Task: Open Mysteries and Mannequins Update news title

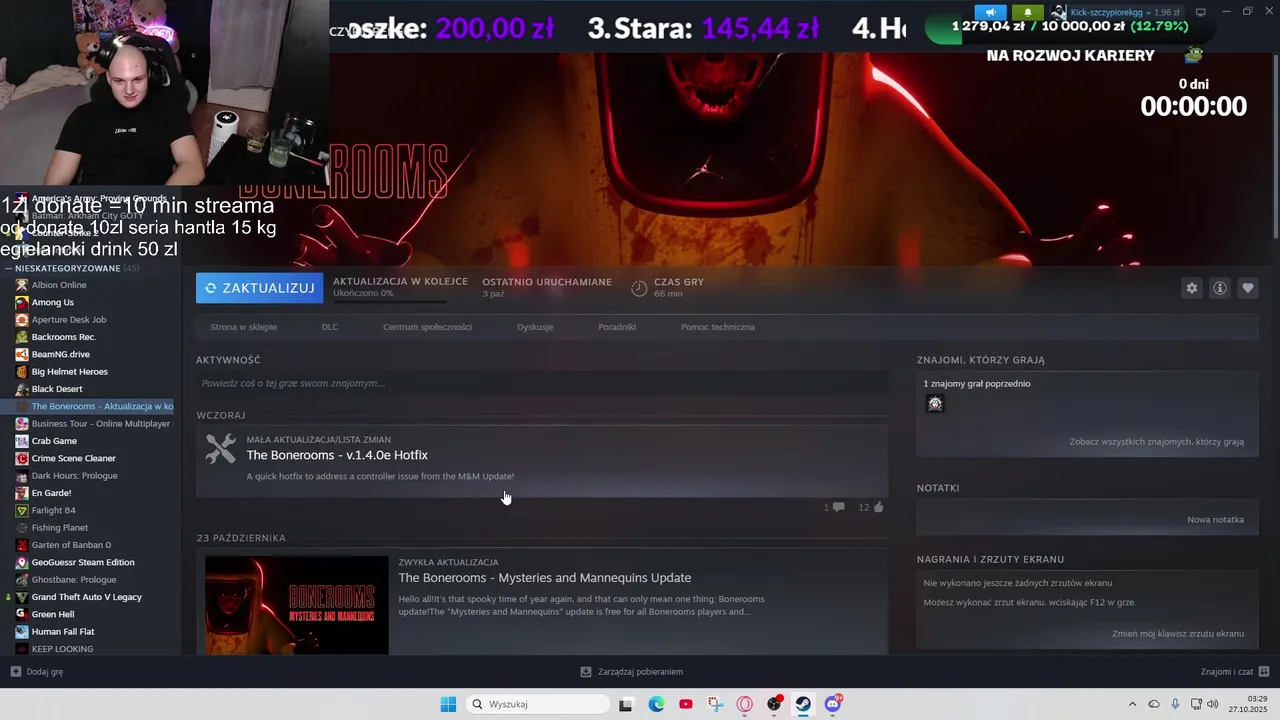Action: pos(545,578)
